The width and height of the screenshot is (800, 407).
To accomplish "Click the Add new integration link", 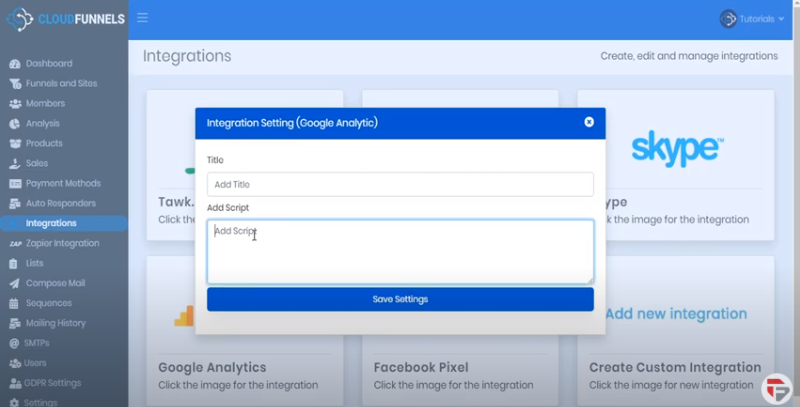I will pos(676,314).
